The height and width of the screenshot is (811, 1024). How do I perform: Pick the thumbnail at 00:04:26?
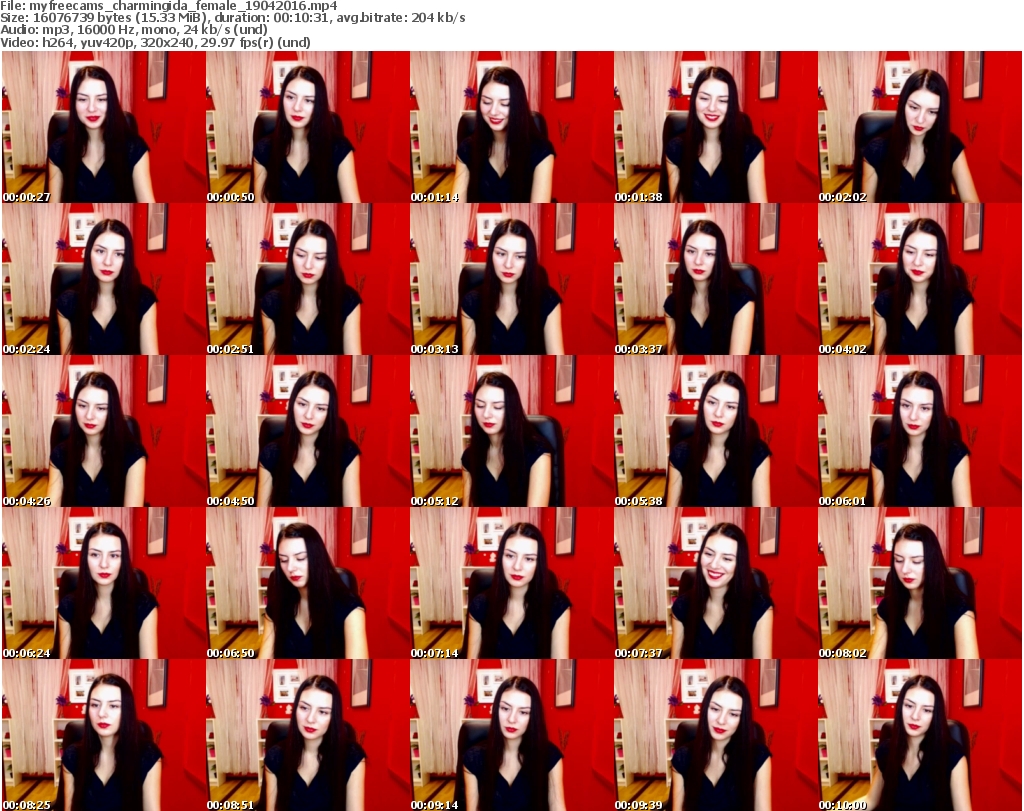(104, 432)
